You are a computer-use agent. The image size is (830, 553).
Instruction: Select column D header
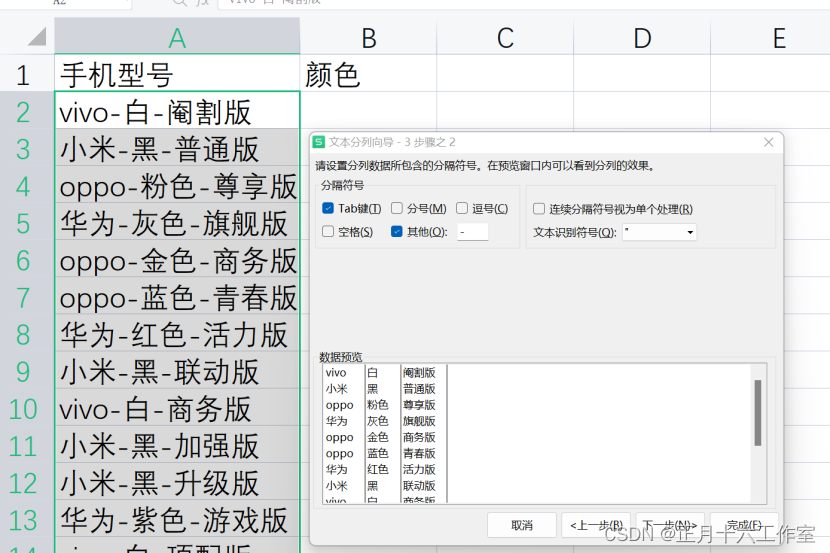[x=642, y=37]
